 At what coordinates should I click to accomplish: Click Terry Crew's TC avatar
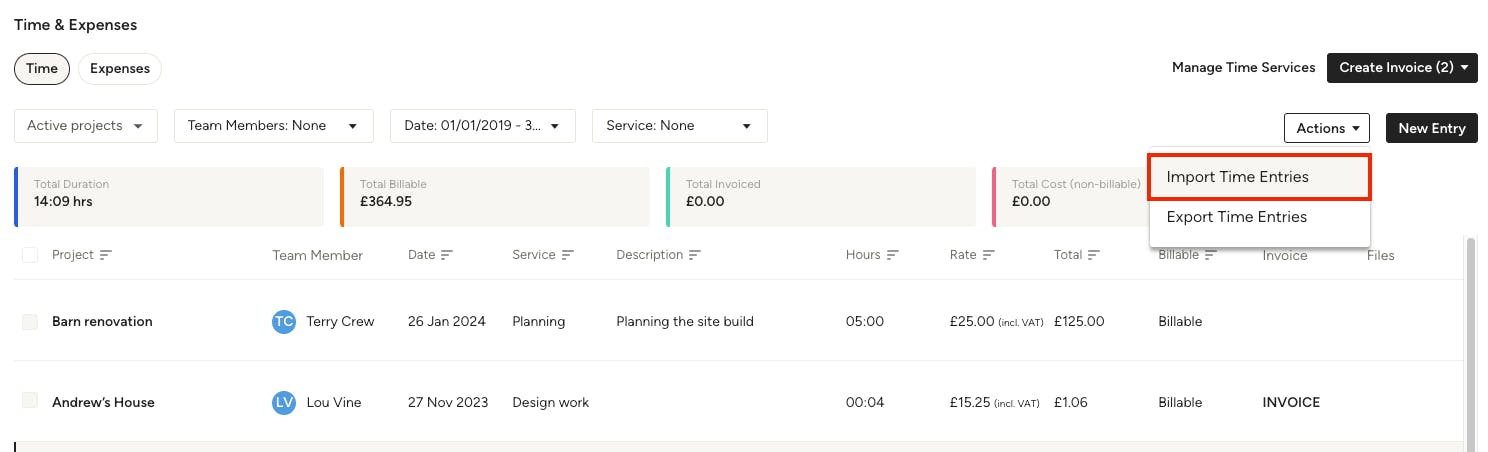284,322
